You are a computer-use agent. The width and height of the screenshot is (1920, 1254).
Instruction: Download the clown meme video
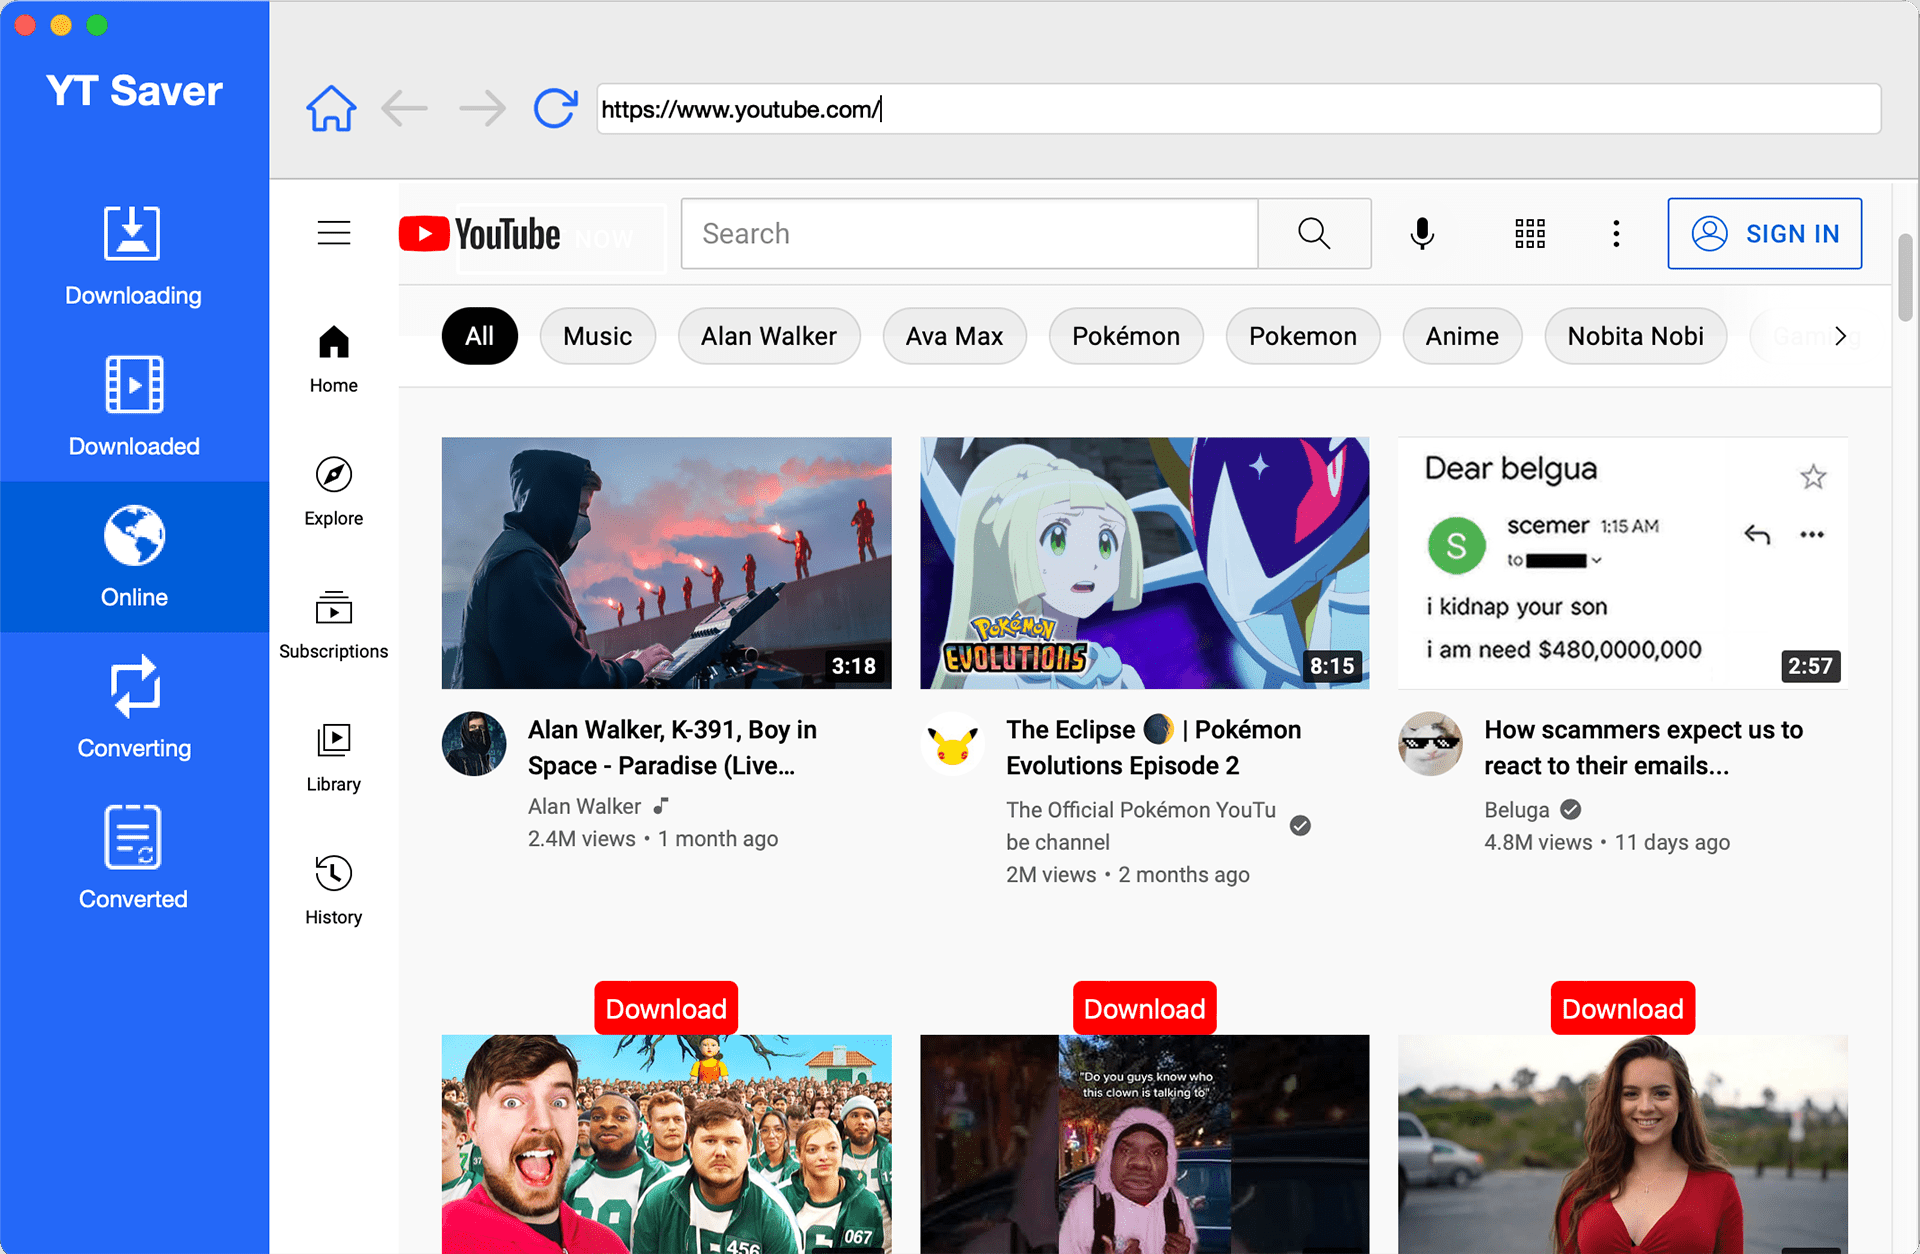(1145, 1008)
